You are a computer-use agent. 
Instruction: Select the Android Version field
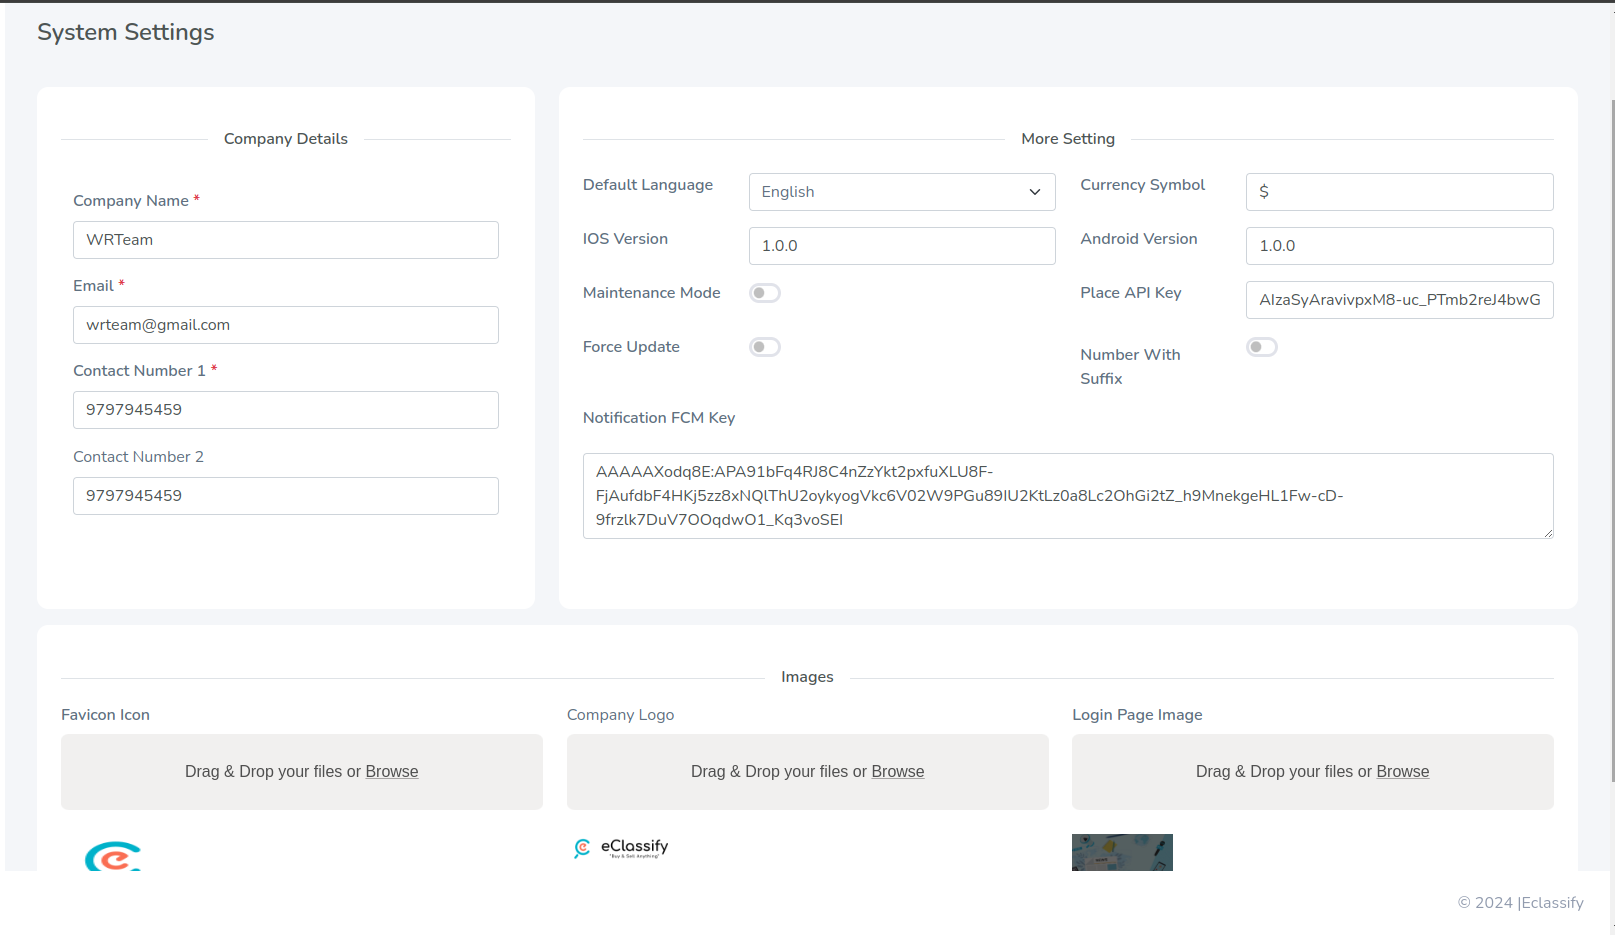[x=1398, y=246]
